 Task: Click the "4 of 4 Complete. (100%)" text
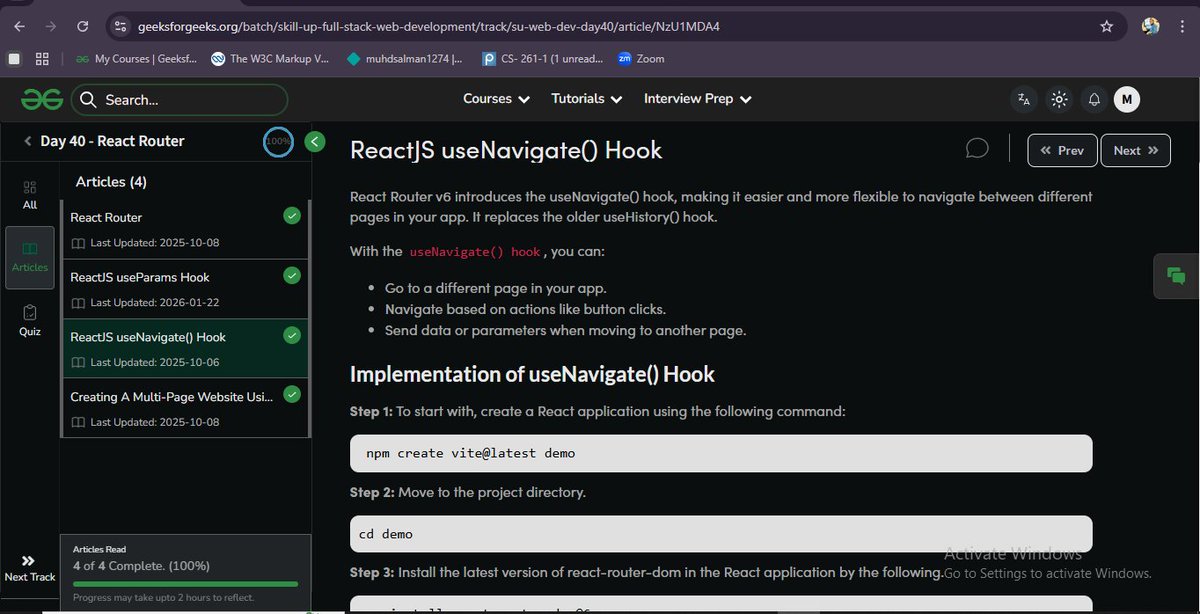pos(141,566)
